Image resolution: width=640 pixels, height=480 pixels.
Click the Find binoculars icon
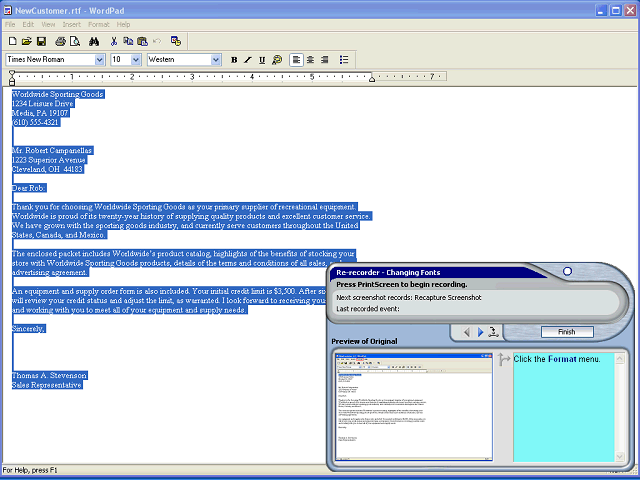click(94, 41)
